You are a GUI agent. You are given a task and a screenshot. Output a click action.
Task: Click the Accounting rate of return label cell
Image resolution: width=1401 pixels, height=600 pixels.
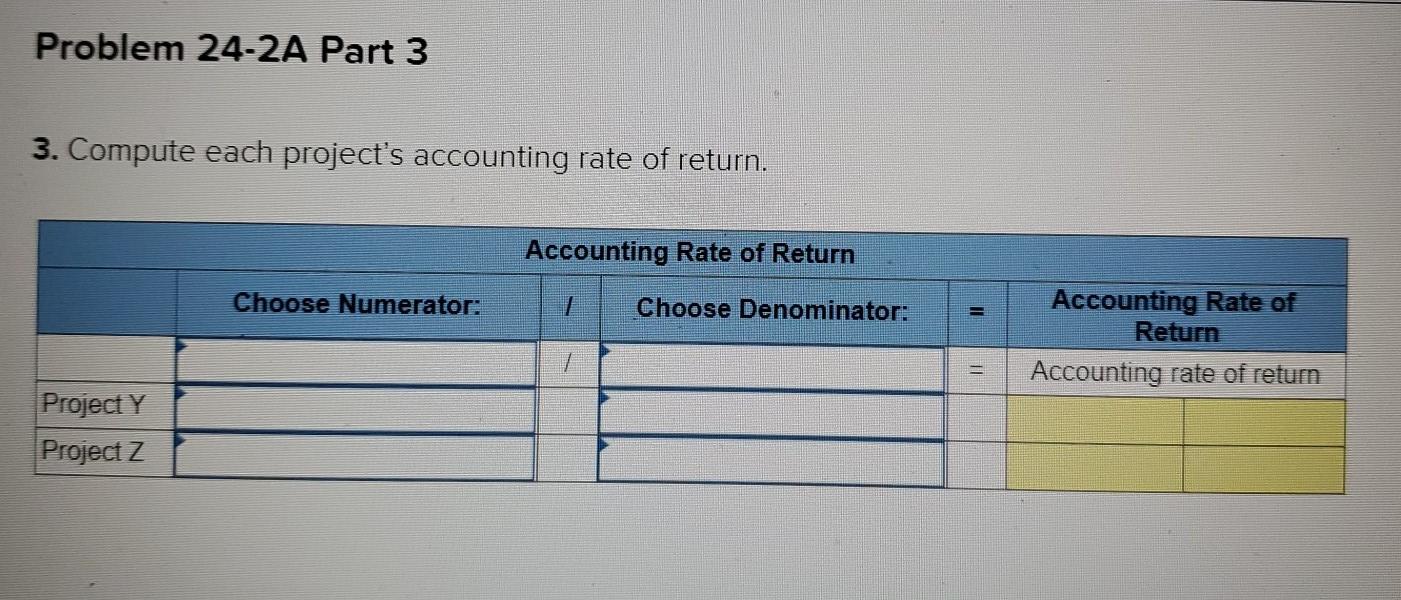tap(1175, 370)
